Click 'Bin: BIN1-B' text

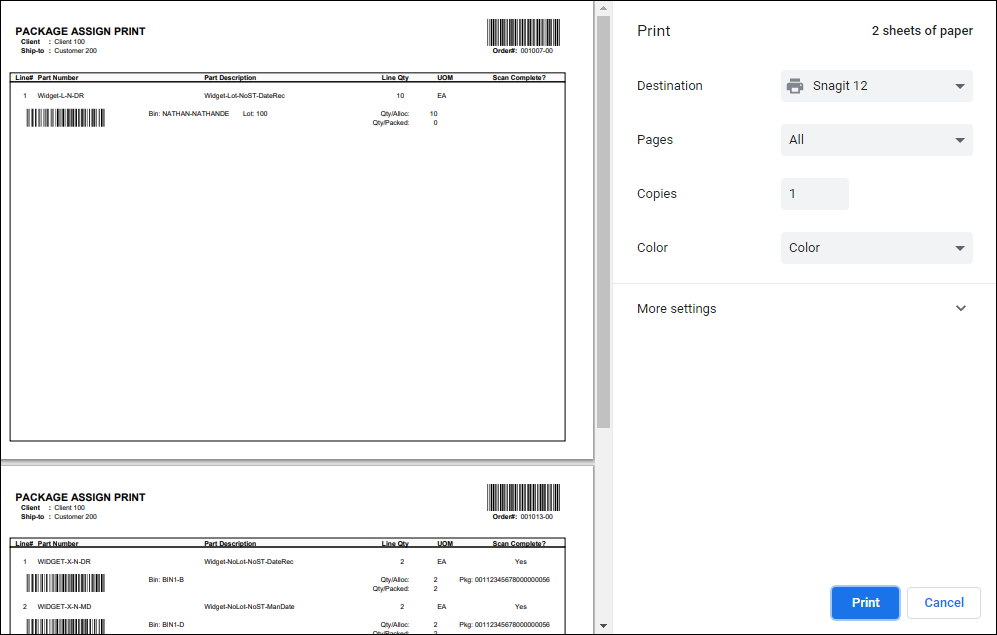[166, 580]
